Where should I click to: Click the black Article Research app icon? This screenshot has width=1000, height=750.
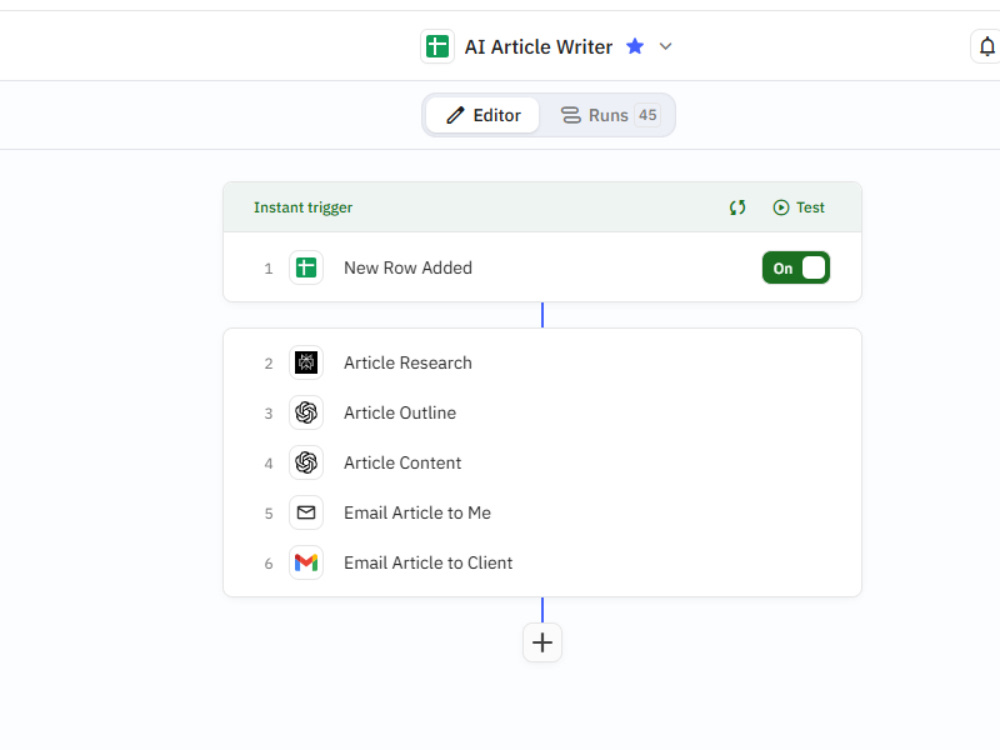pos(306,363)
